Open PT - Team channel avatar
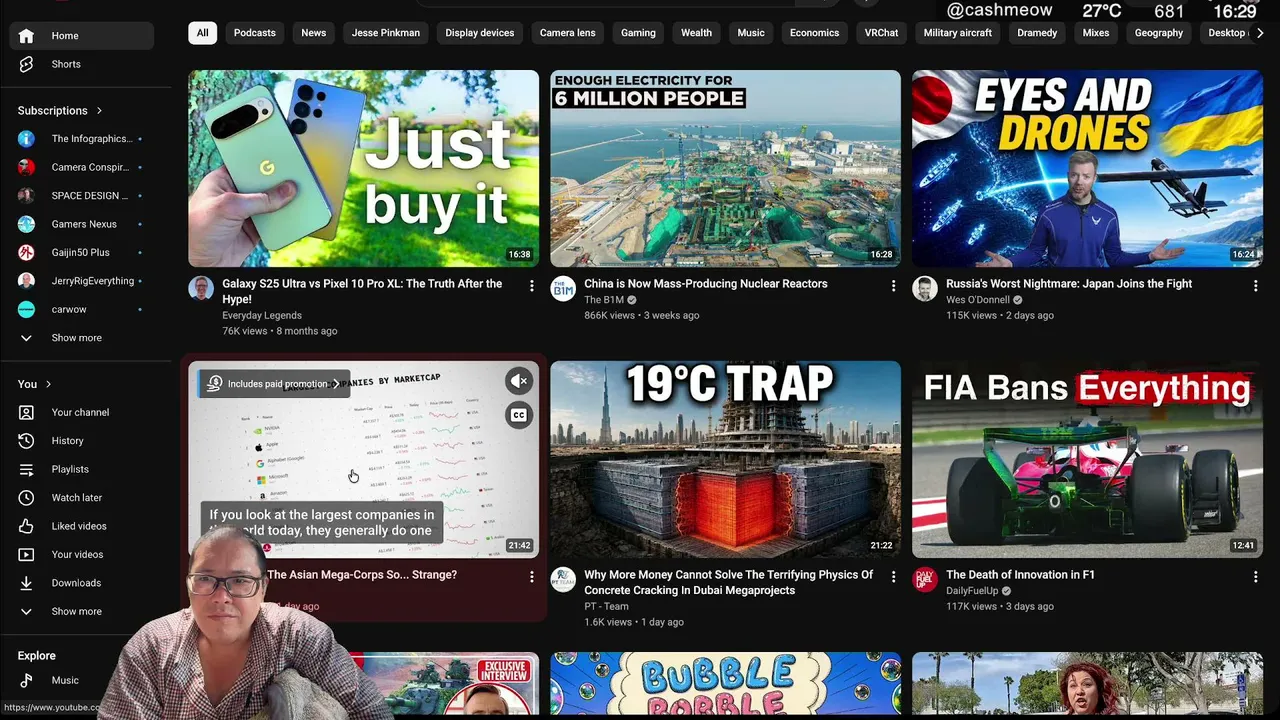 pyautogui.click(x=563, y=579)
